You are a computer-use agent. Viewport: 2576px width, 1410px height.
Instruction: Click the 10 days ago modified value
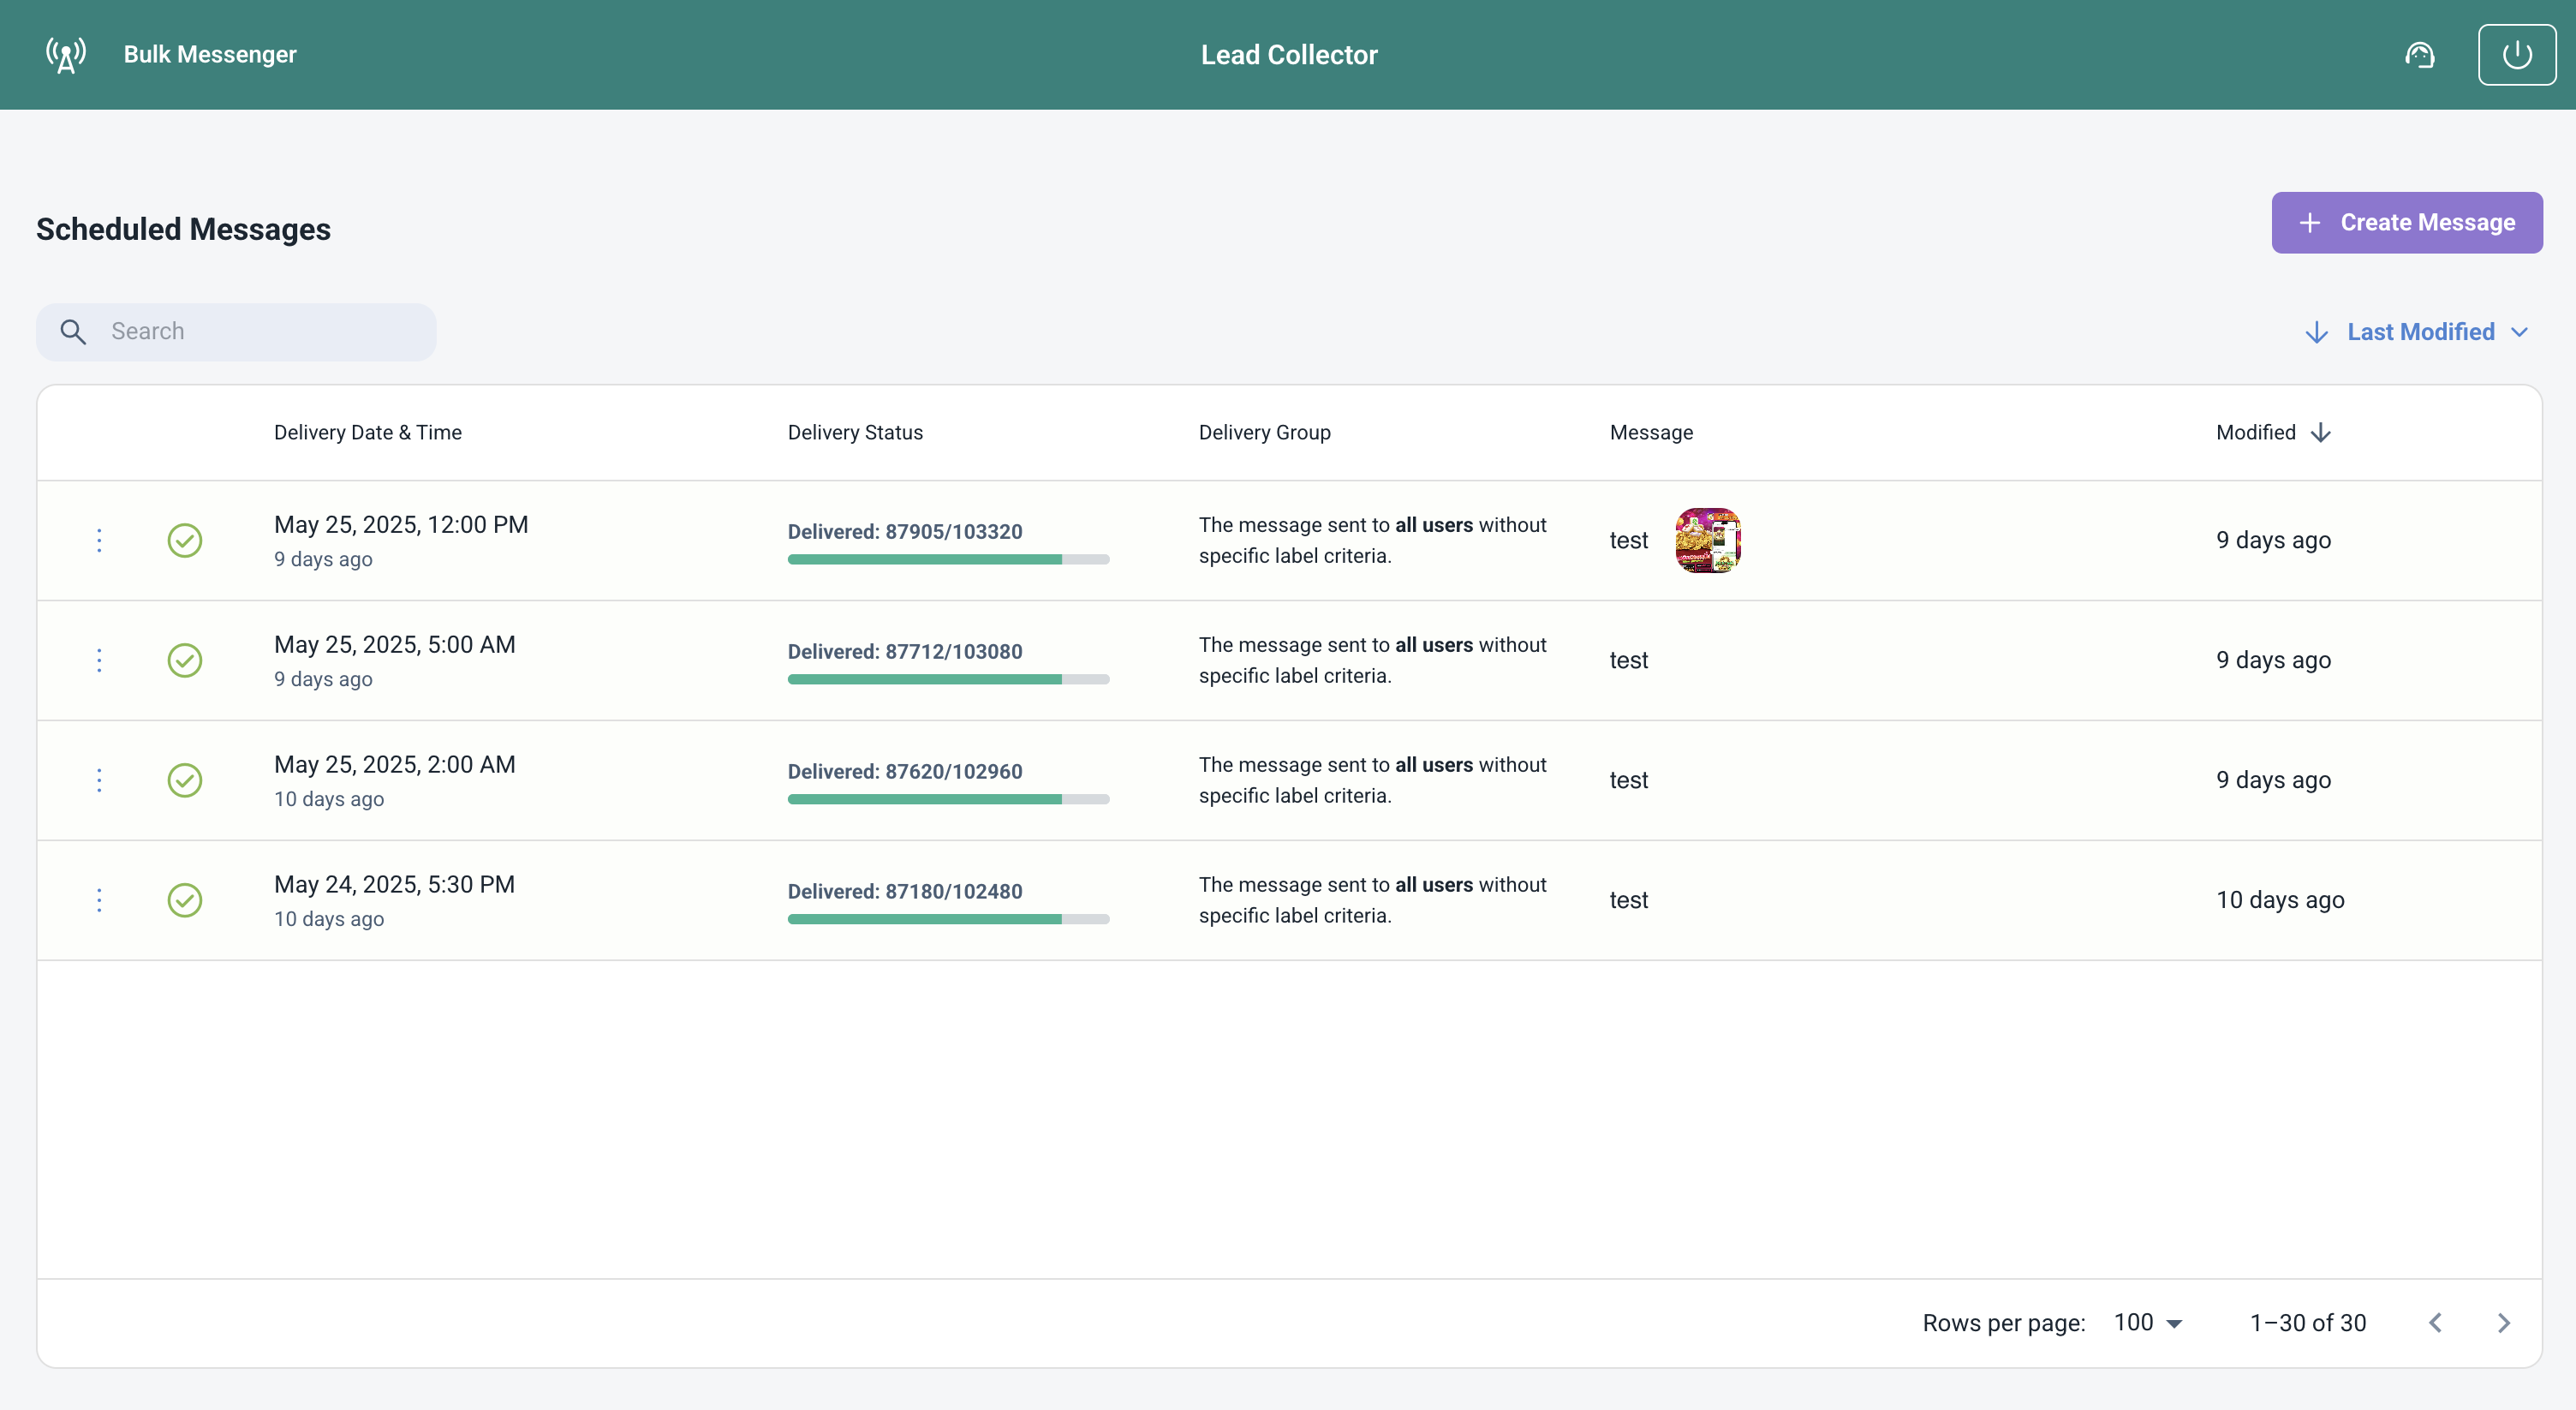[x=2280, y=900]
